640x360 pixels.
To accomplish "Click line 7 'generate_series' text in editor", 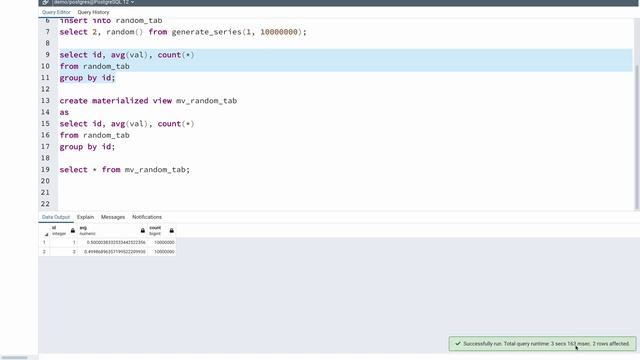I will point(207,32).
